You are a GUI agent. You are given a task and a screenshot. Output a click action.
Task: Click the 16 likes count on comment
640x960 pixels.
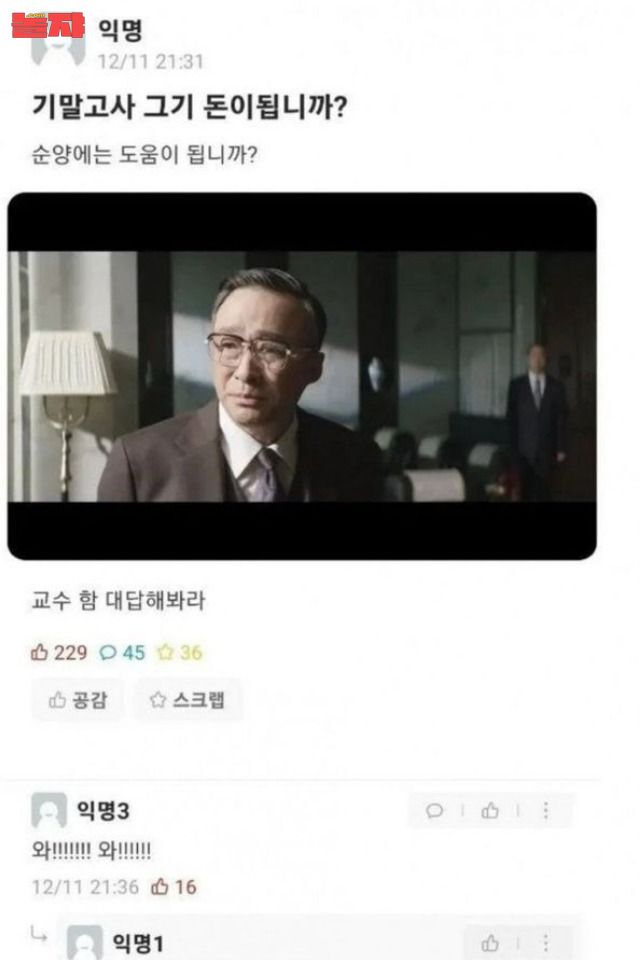pyautogui.click(x=175, y=887)
